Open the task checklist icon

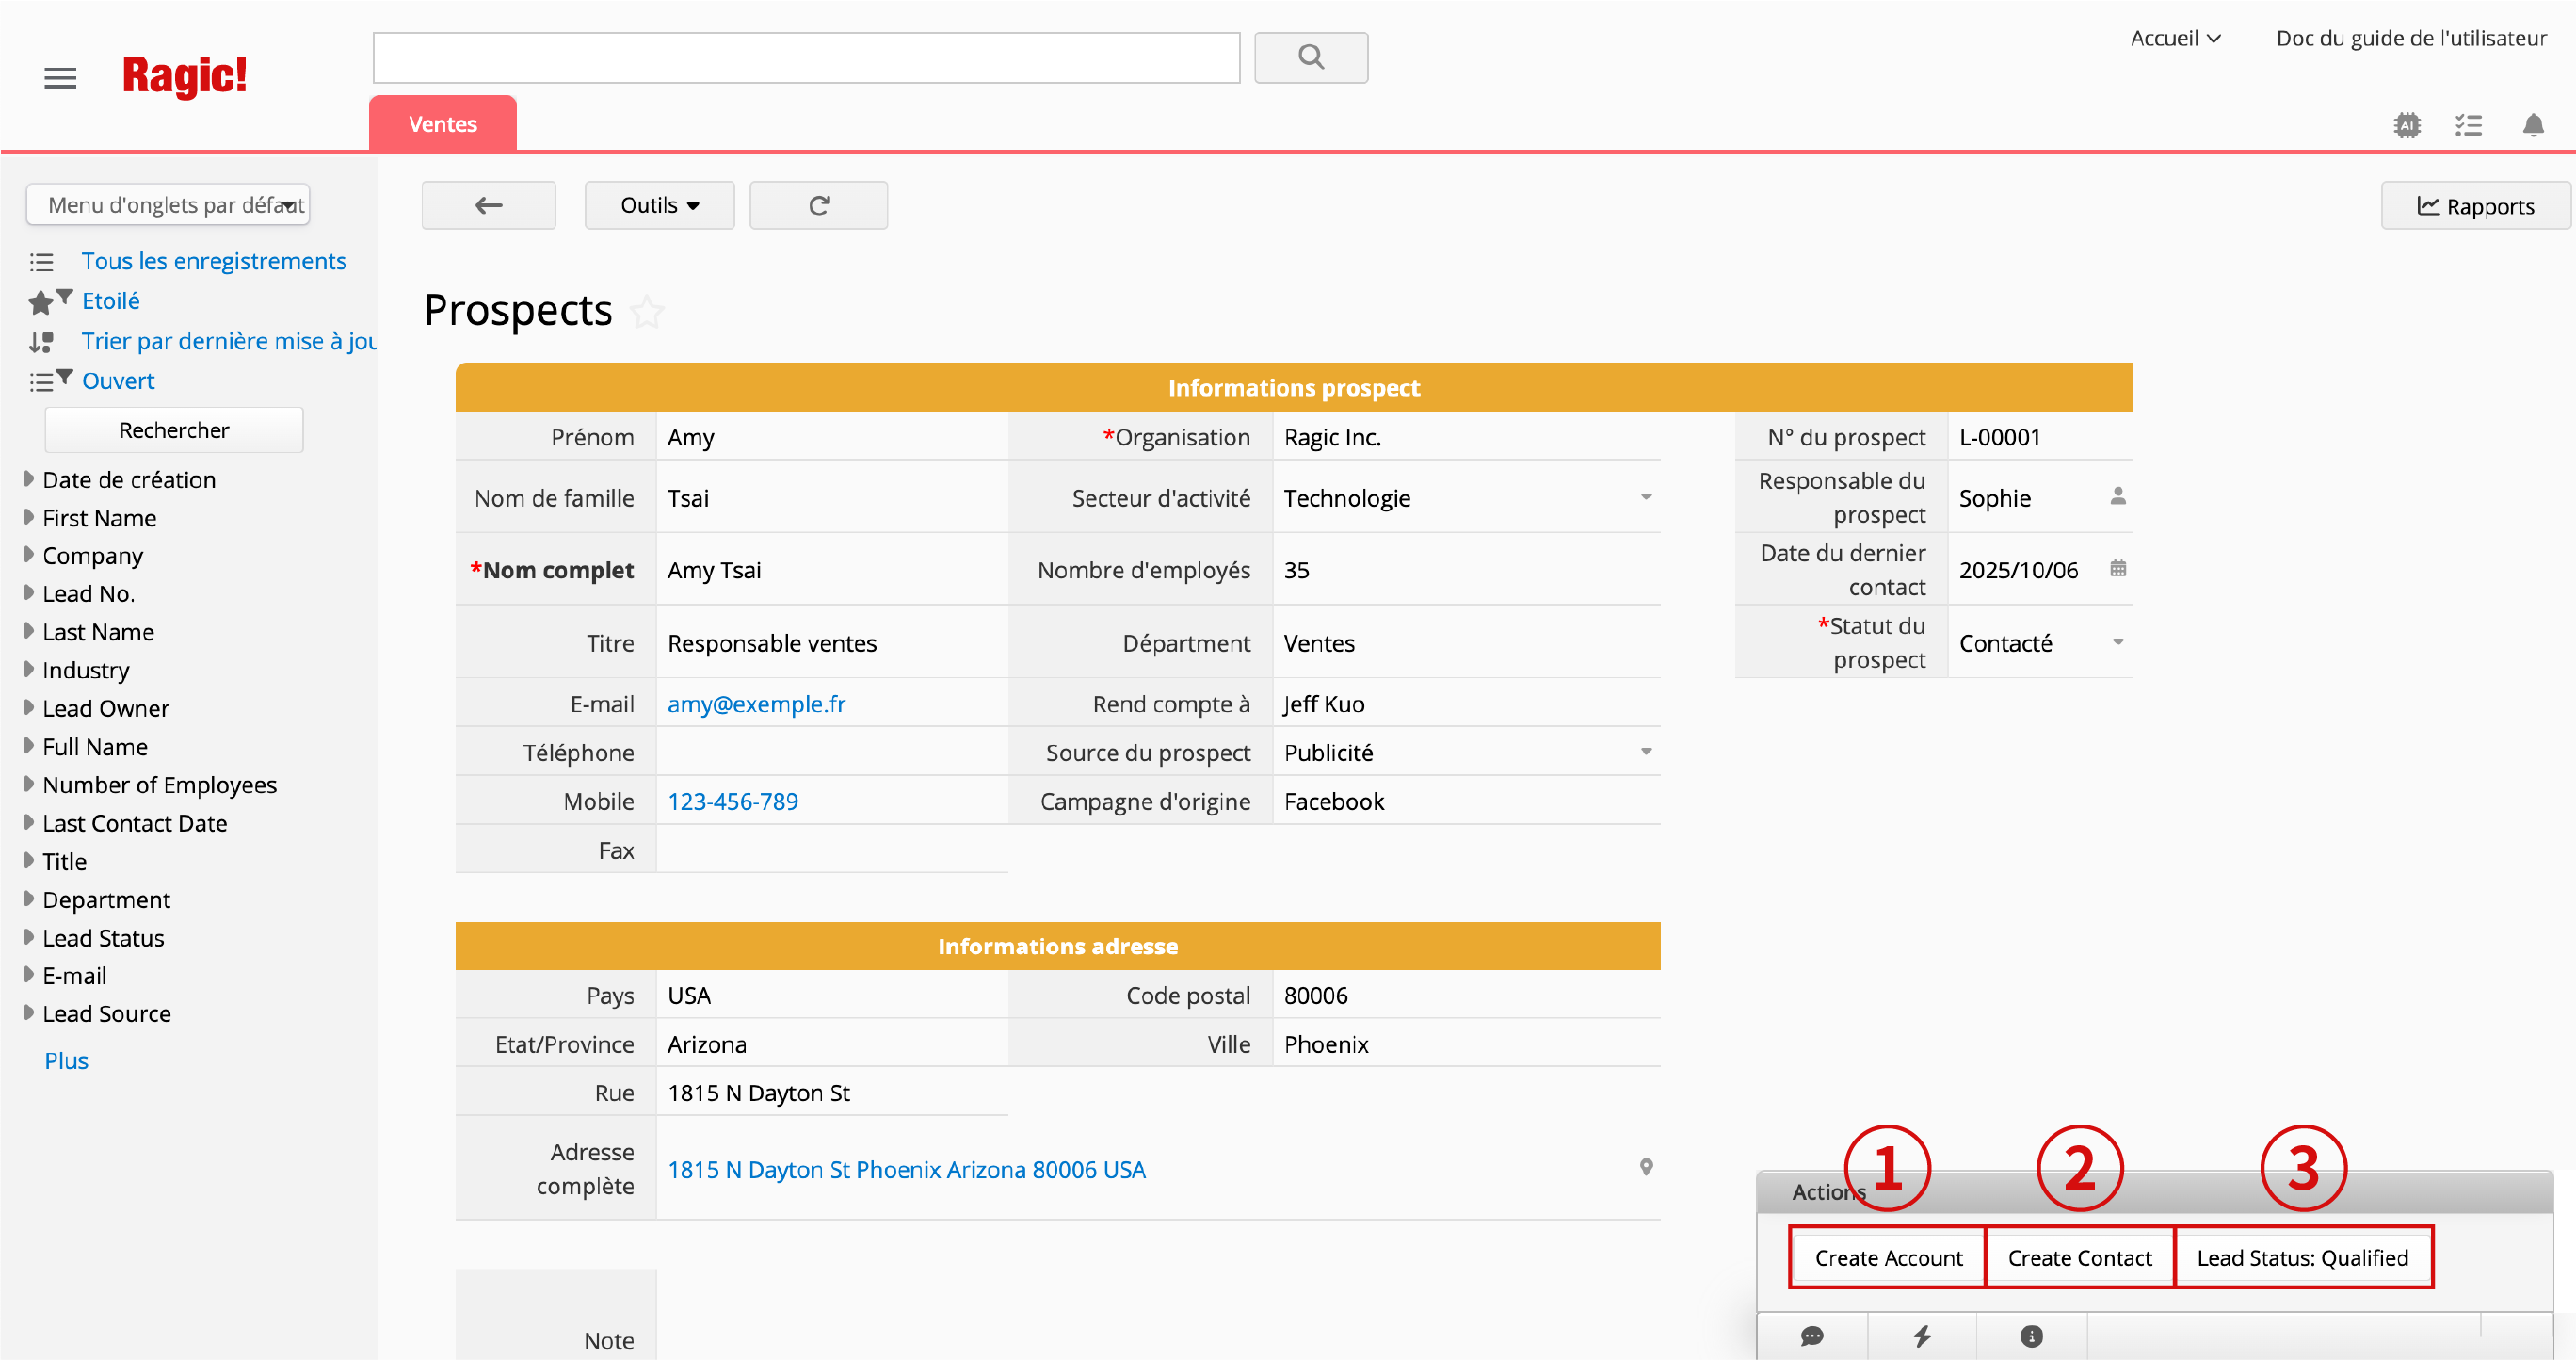point(2468,125)
